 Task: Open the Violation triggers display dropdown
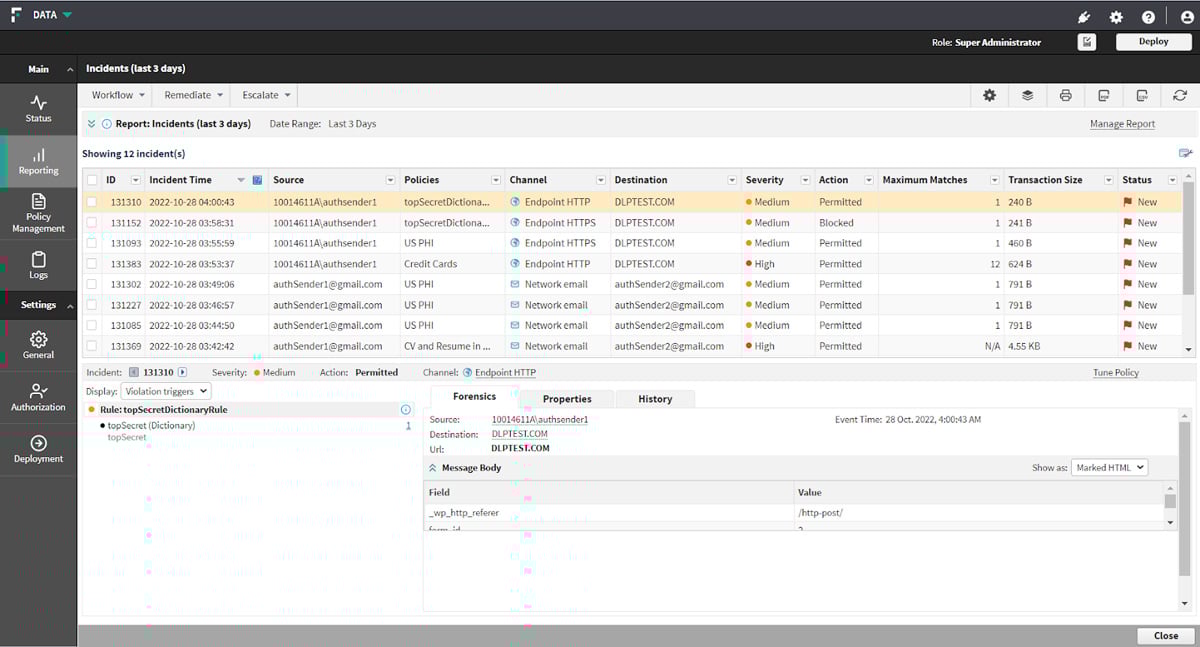pos(166,391)
